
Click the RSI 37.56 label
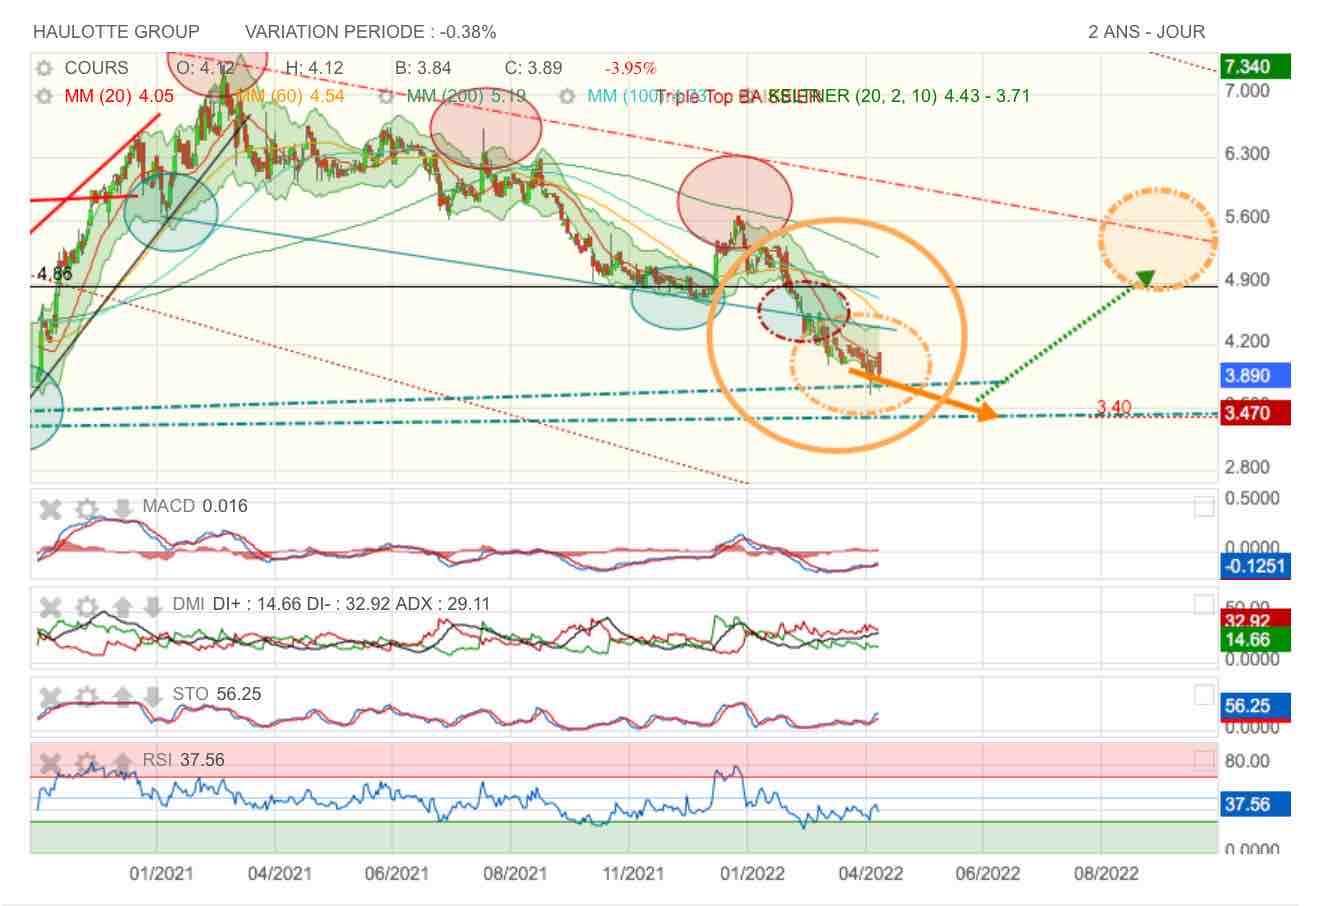(x=183, y=761)
